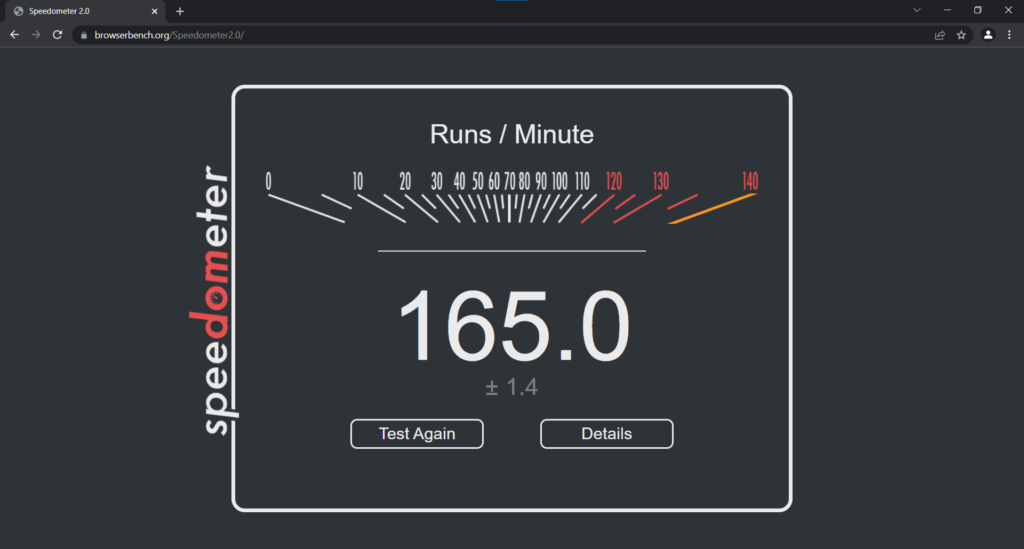Click the 0 gauge label
This screenshot has height=549, width=1024.
(268, 181)
